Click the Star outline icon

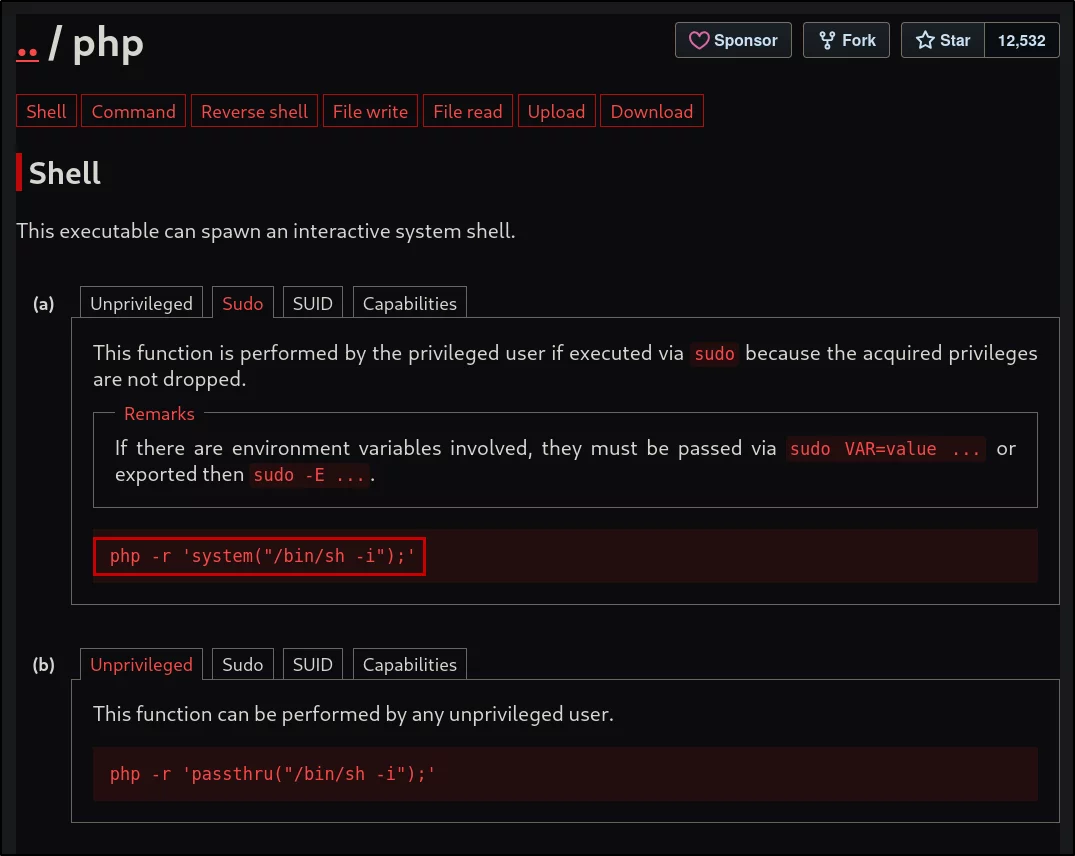coord(925,40)
